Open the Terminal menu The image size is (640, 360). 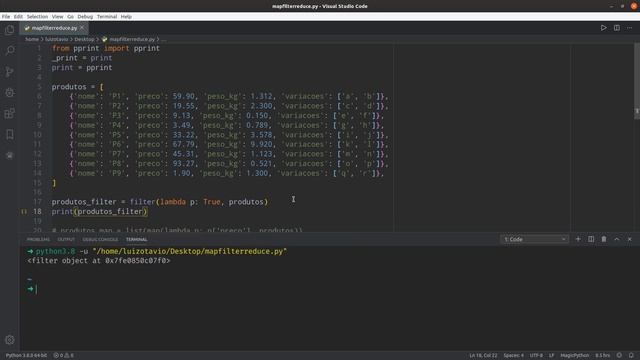(x=107, y=17)
